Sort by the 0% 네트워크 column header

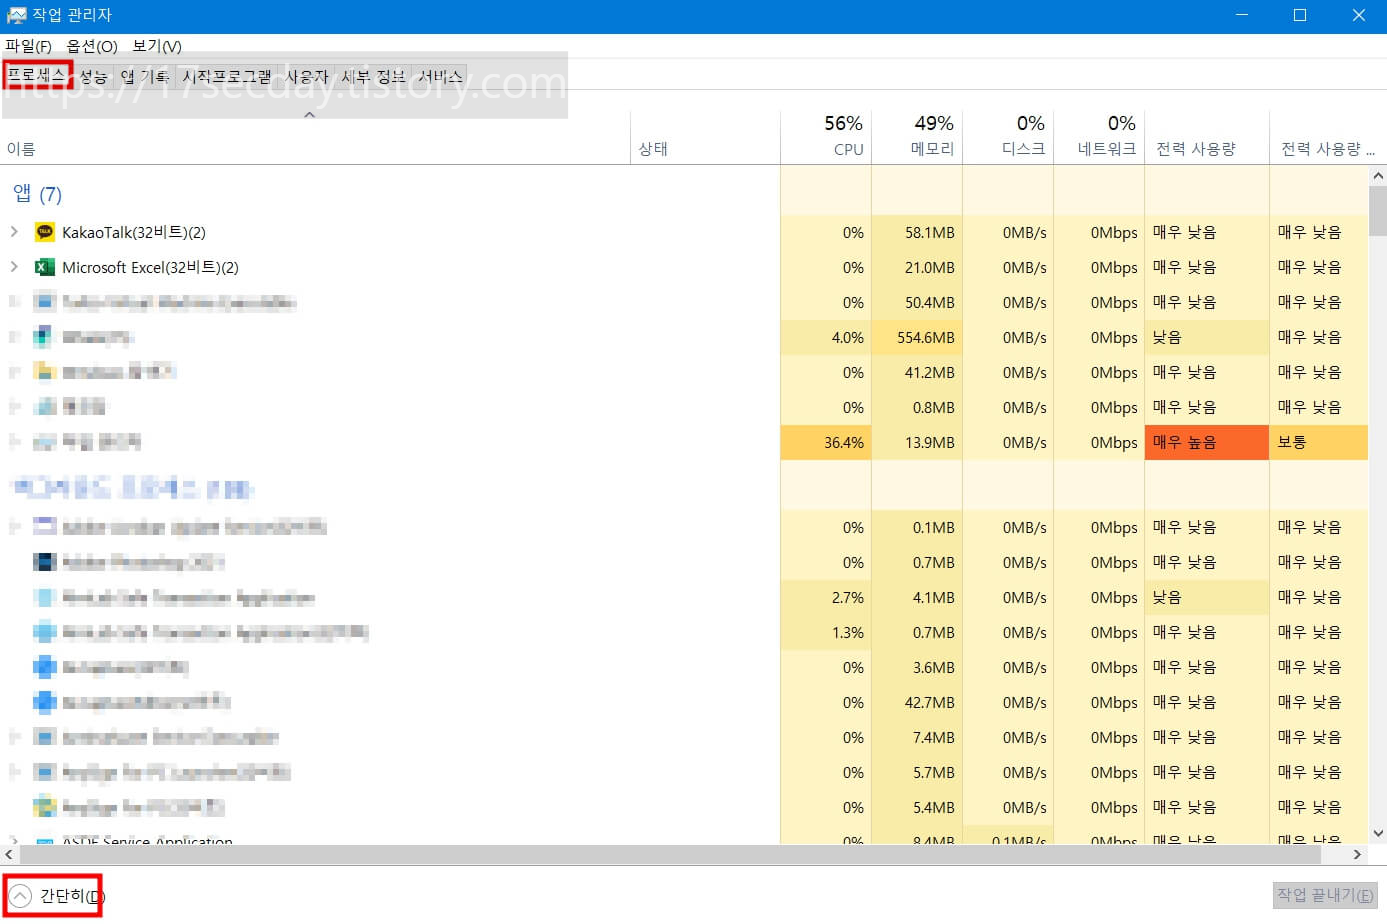click(1099, 136)
